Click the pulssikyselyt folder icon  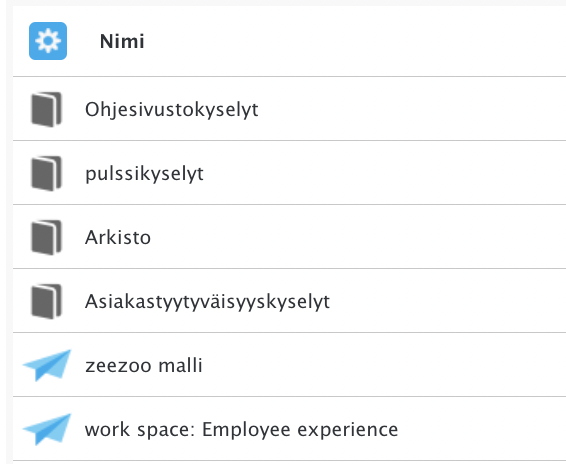[47, 173]
